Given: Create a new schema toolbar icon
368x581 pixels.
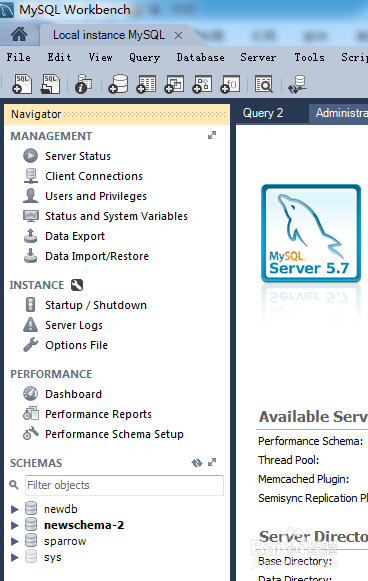Looking at the screenshot, I should pyautogui.click(x=118, y=83).
